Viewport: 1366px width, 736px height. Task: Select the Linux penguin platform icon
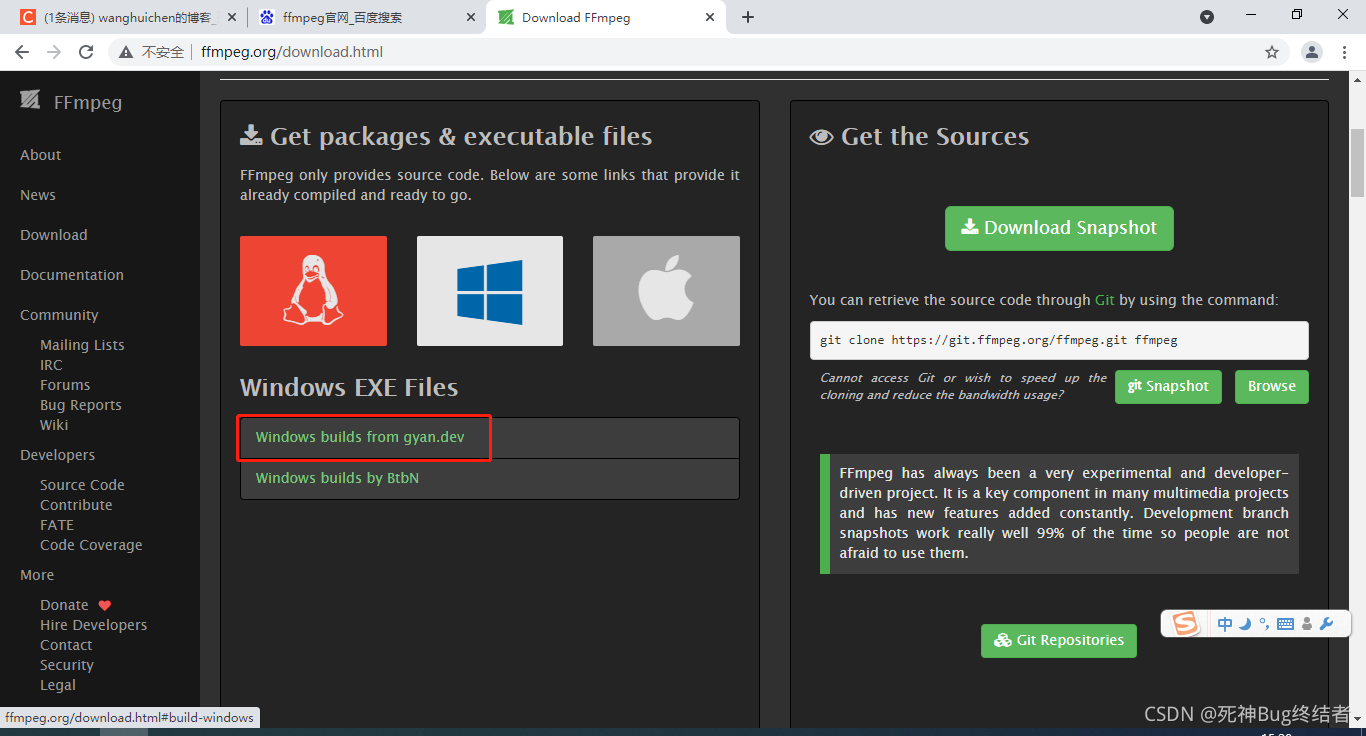pos(313,291)
